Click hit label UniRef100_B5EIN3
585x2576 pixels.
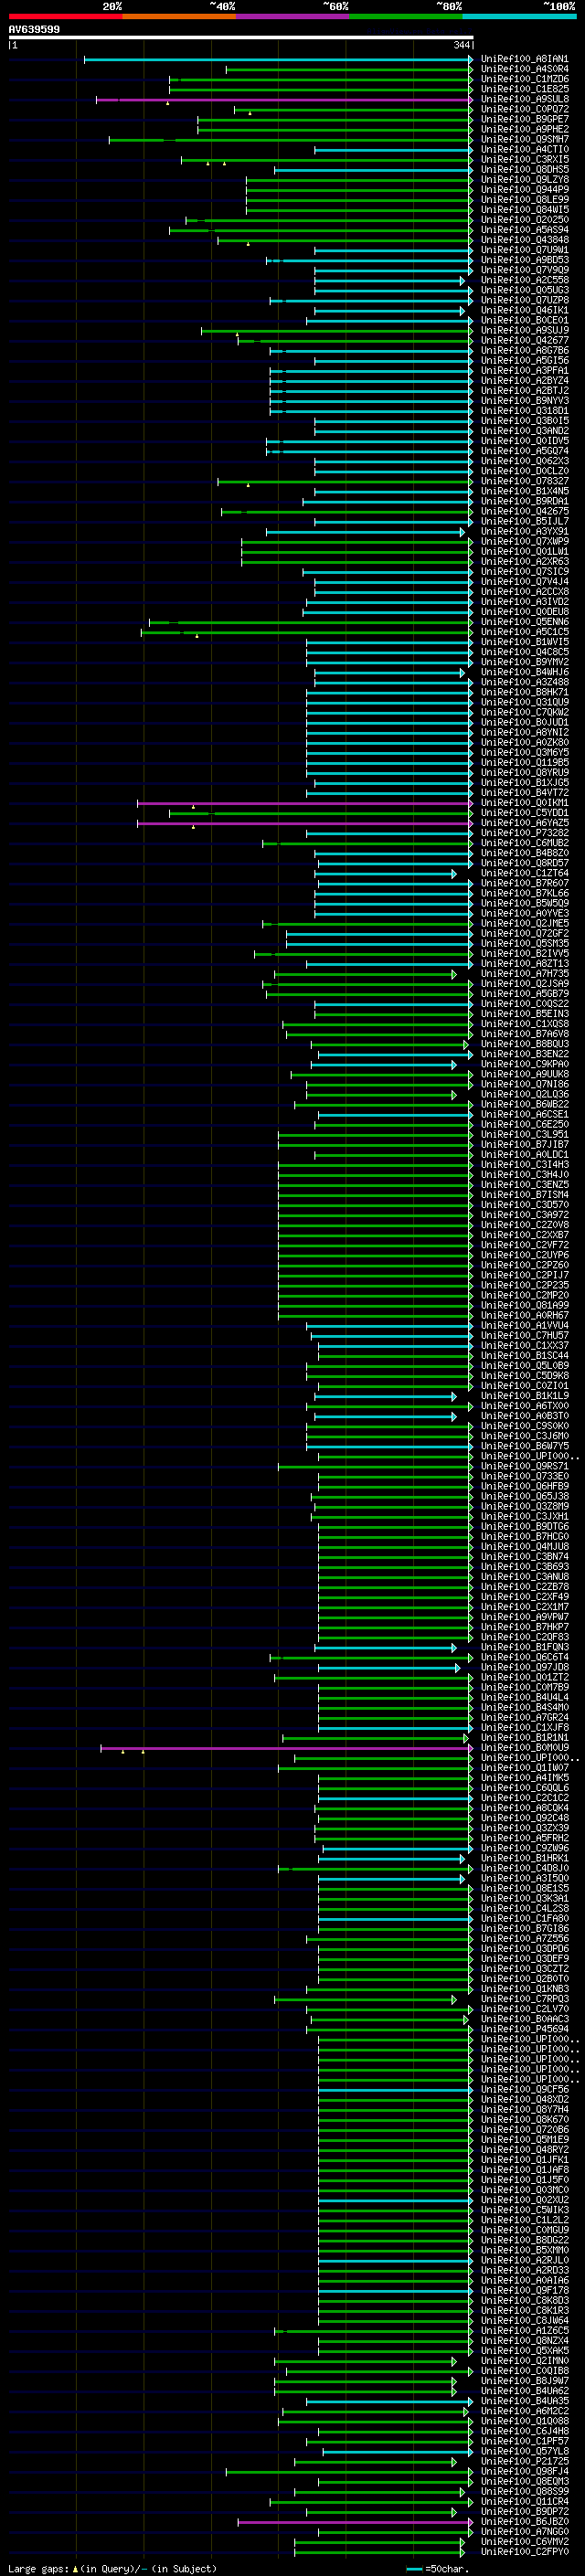coord(524,1014)
